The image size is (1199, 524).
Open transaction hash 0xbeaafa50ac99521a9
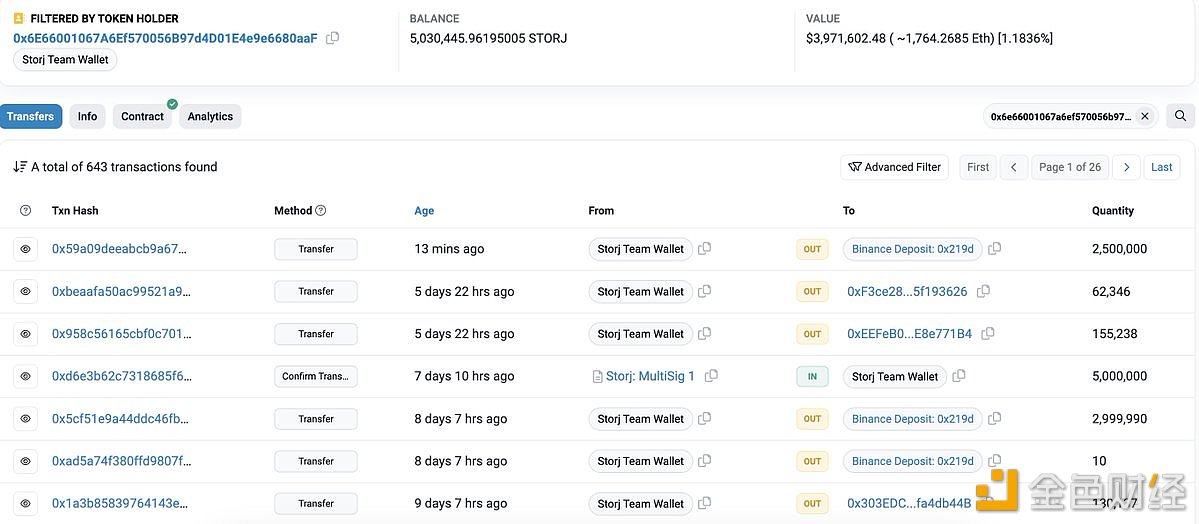click(122, 291)
